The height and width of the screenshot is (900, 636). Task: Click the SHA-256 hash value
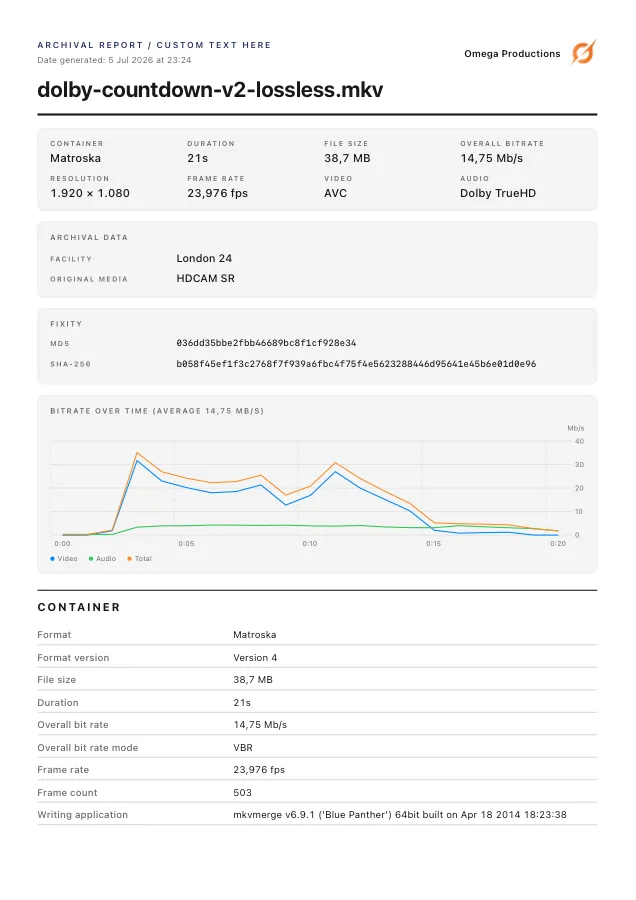coord(356,363)
